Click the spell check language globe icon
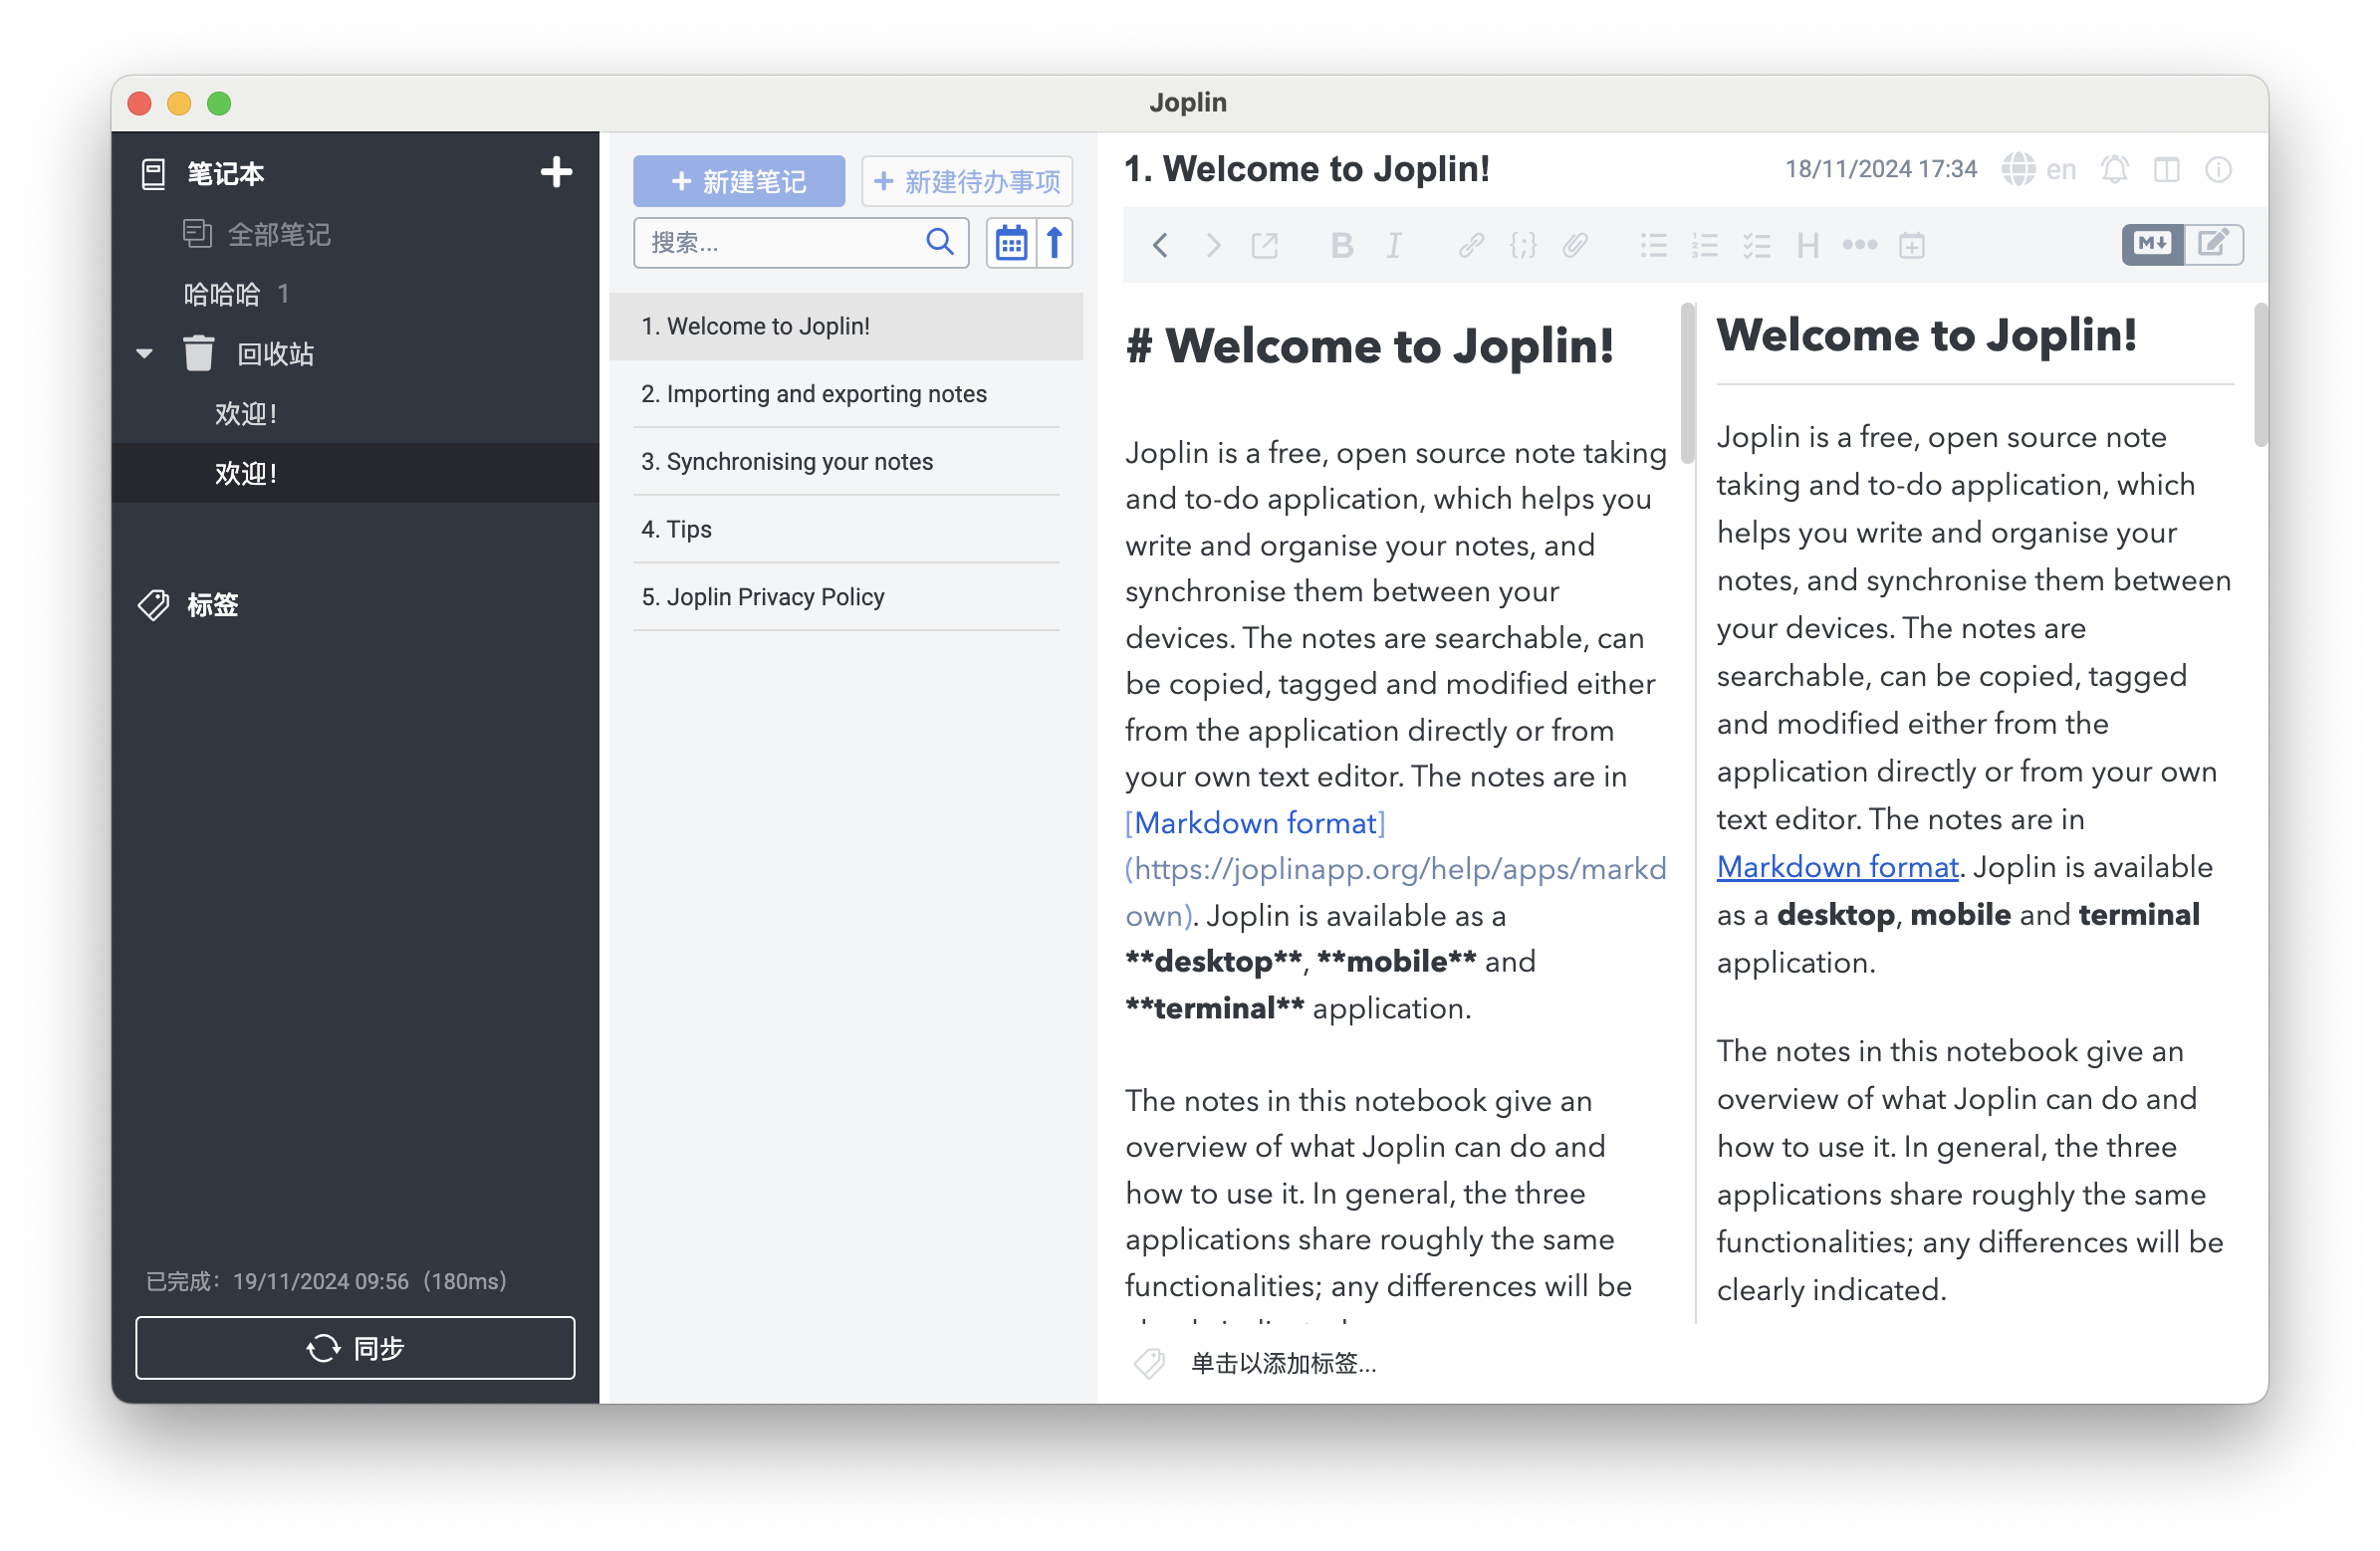The height and width of the screenshot is (1551, 2380). coord(2017,169)
